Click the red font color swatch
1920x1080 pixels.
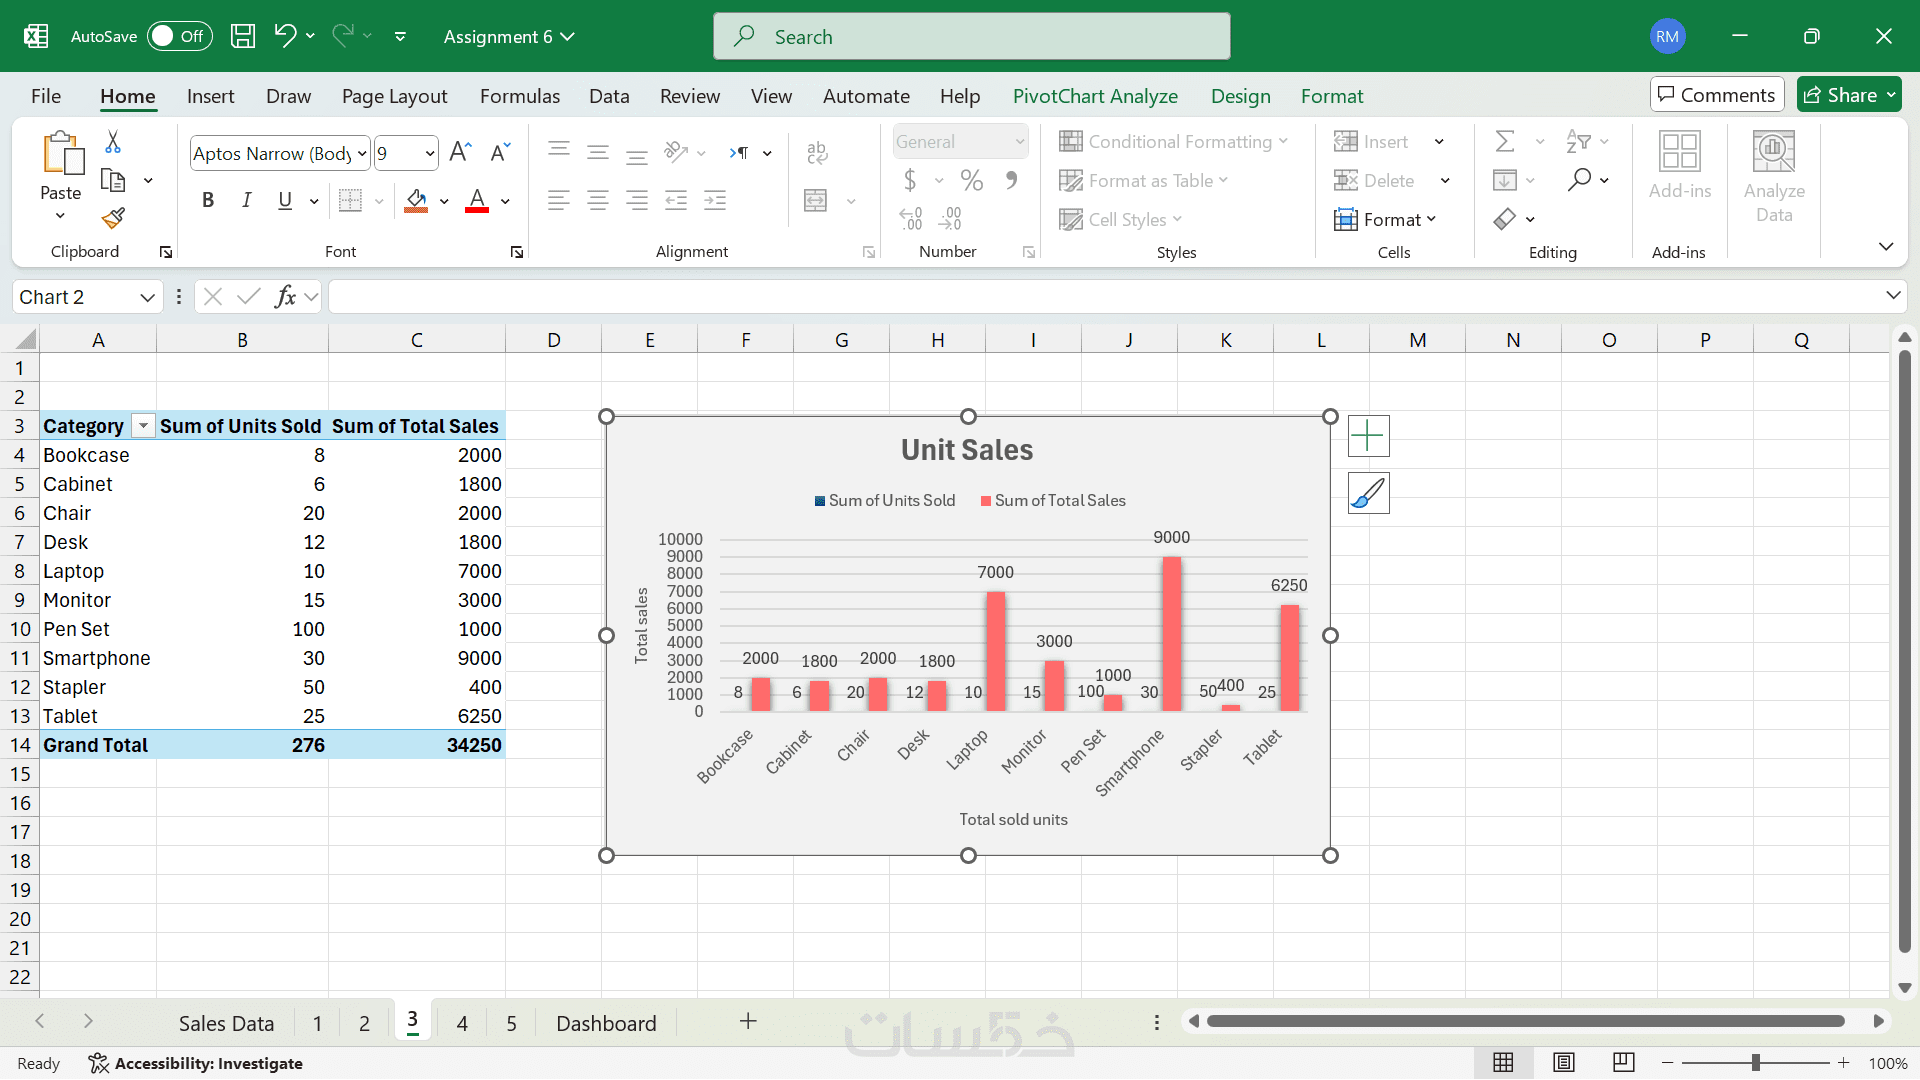[x=477, y=201]
